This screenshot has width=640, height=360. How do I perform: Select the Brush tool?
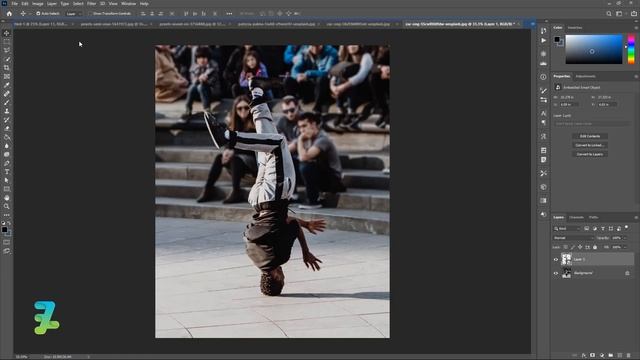point(7,102)
